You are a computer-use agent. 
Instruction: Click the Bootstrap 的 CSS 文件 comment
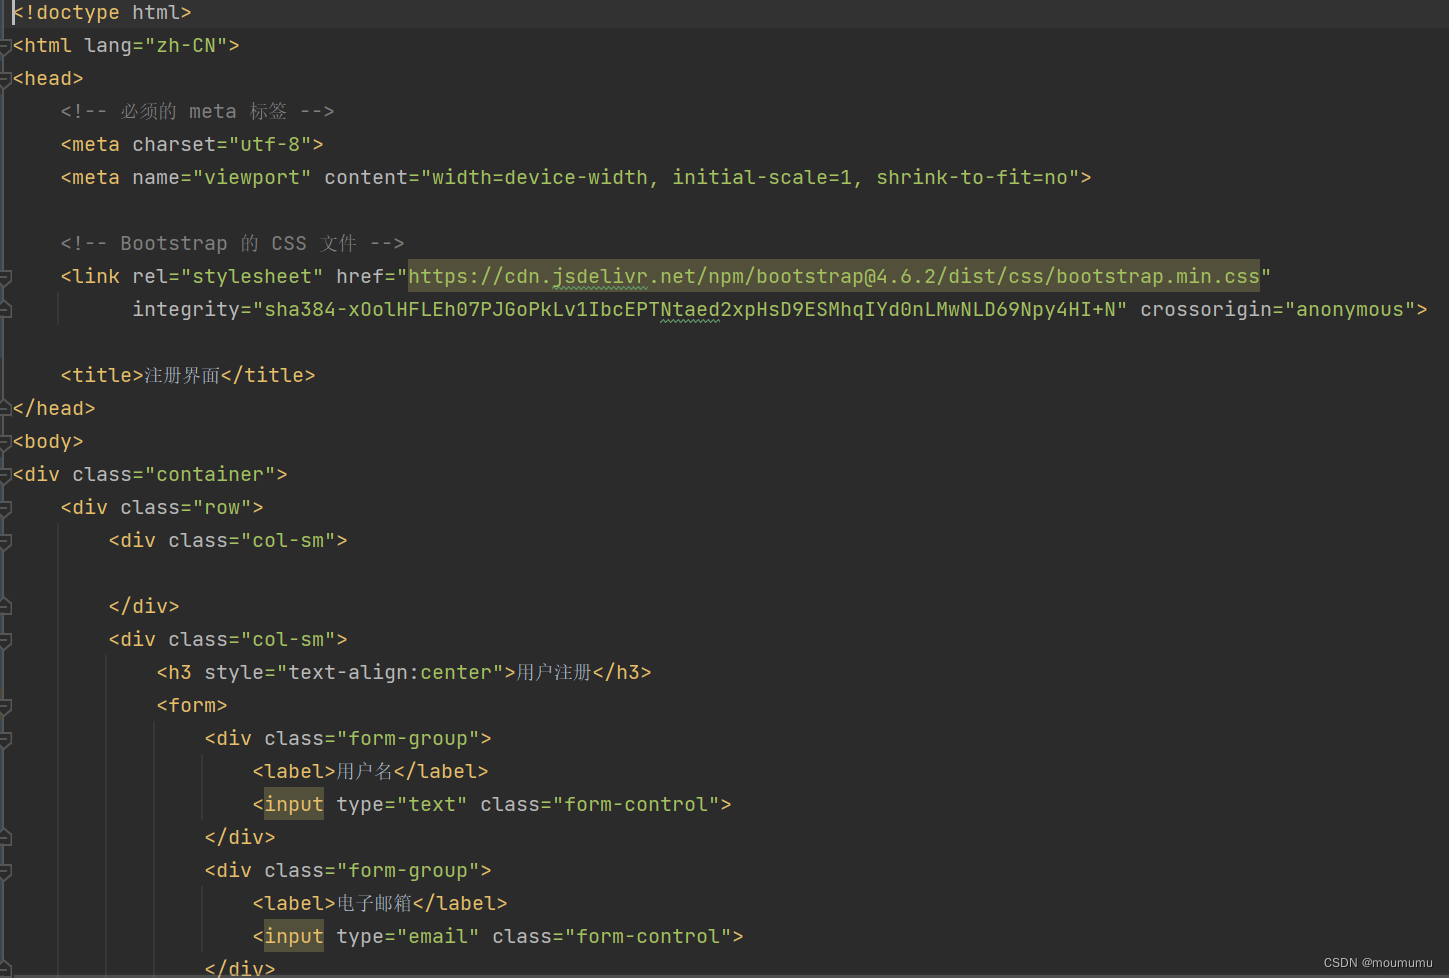232,244
